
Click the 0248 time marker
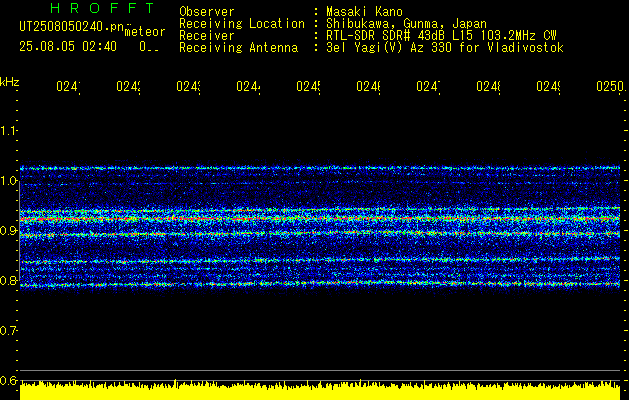tap(488, 86)
